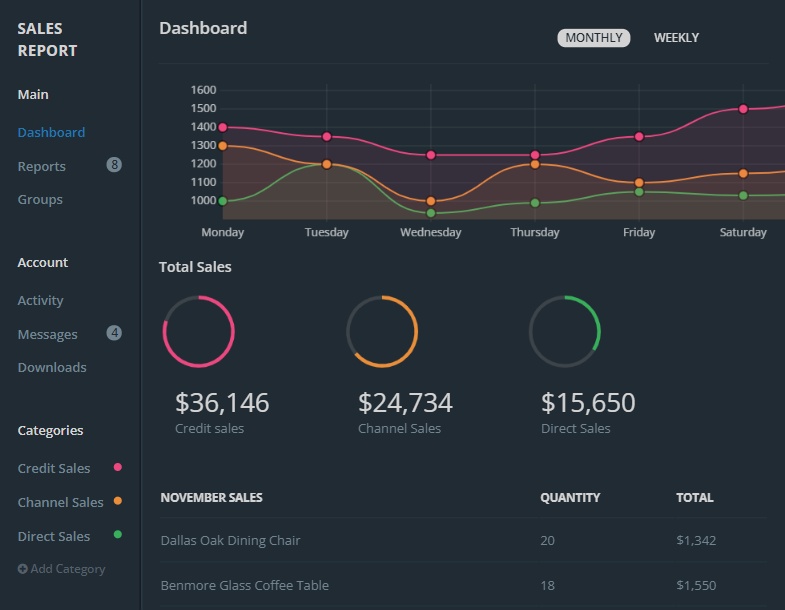The image size is (785, 610).
Task: Click the green Direct Sales donut chart
Action: 565,331
